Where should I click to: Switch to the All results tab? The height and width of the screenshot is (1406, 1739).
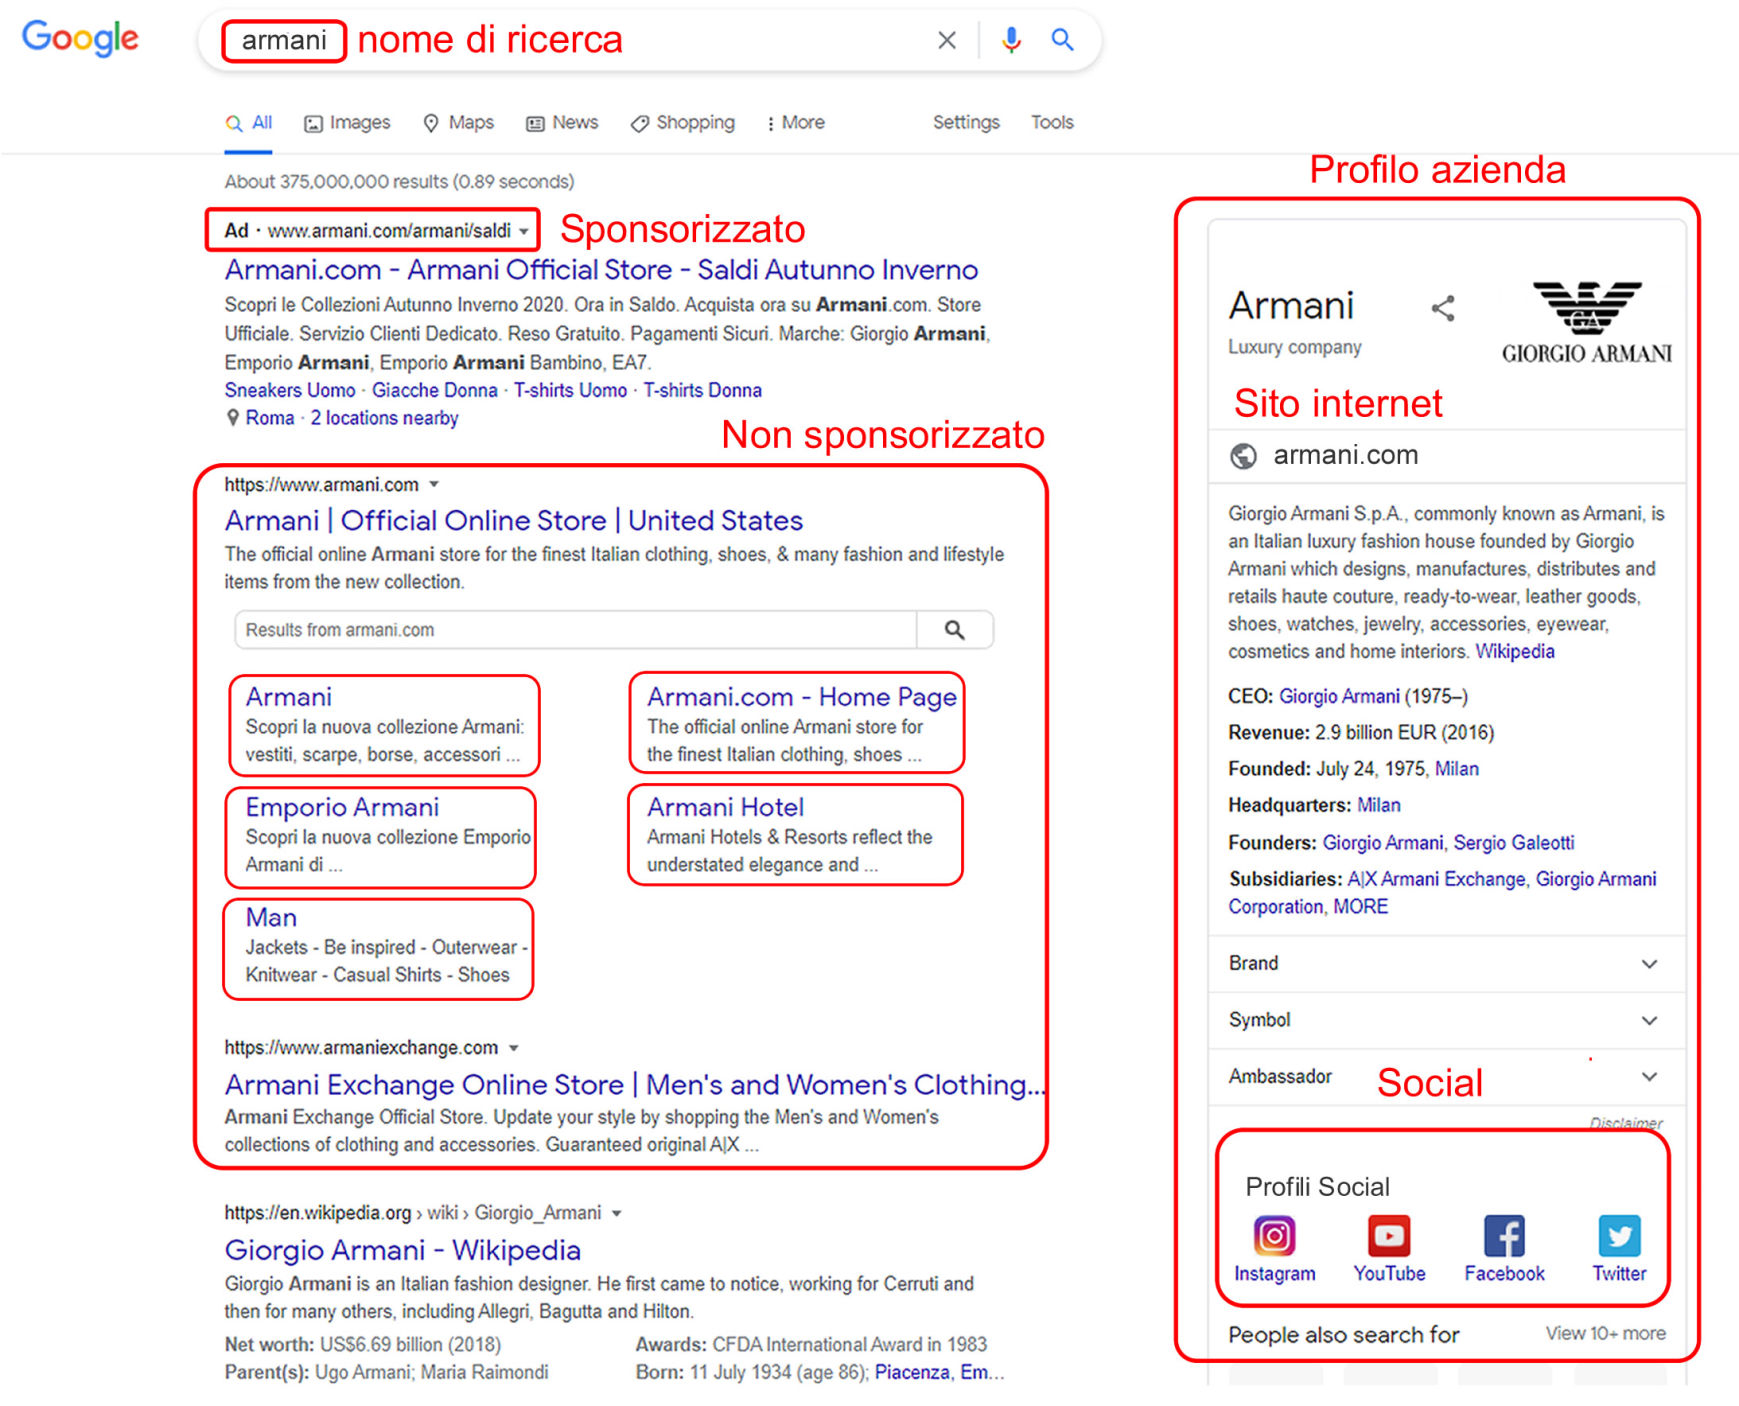click(249, 123)
